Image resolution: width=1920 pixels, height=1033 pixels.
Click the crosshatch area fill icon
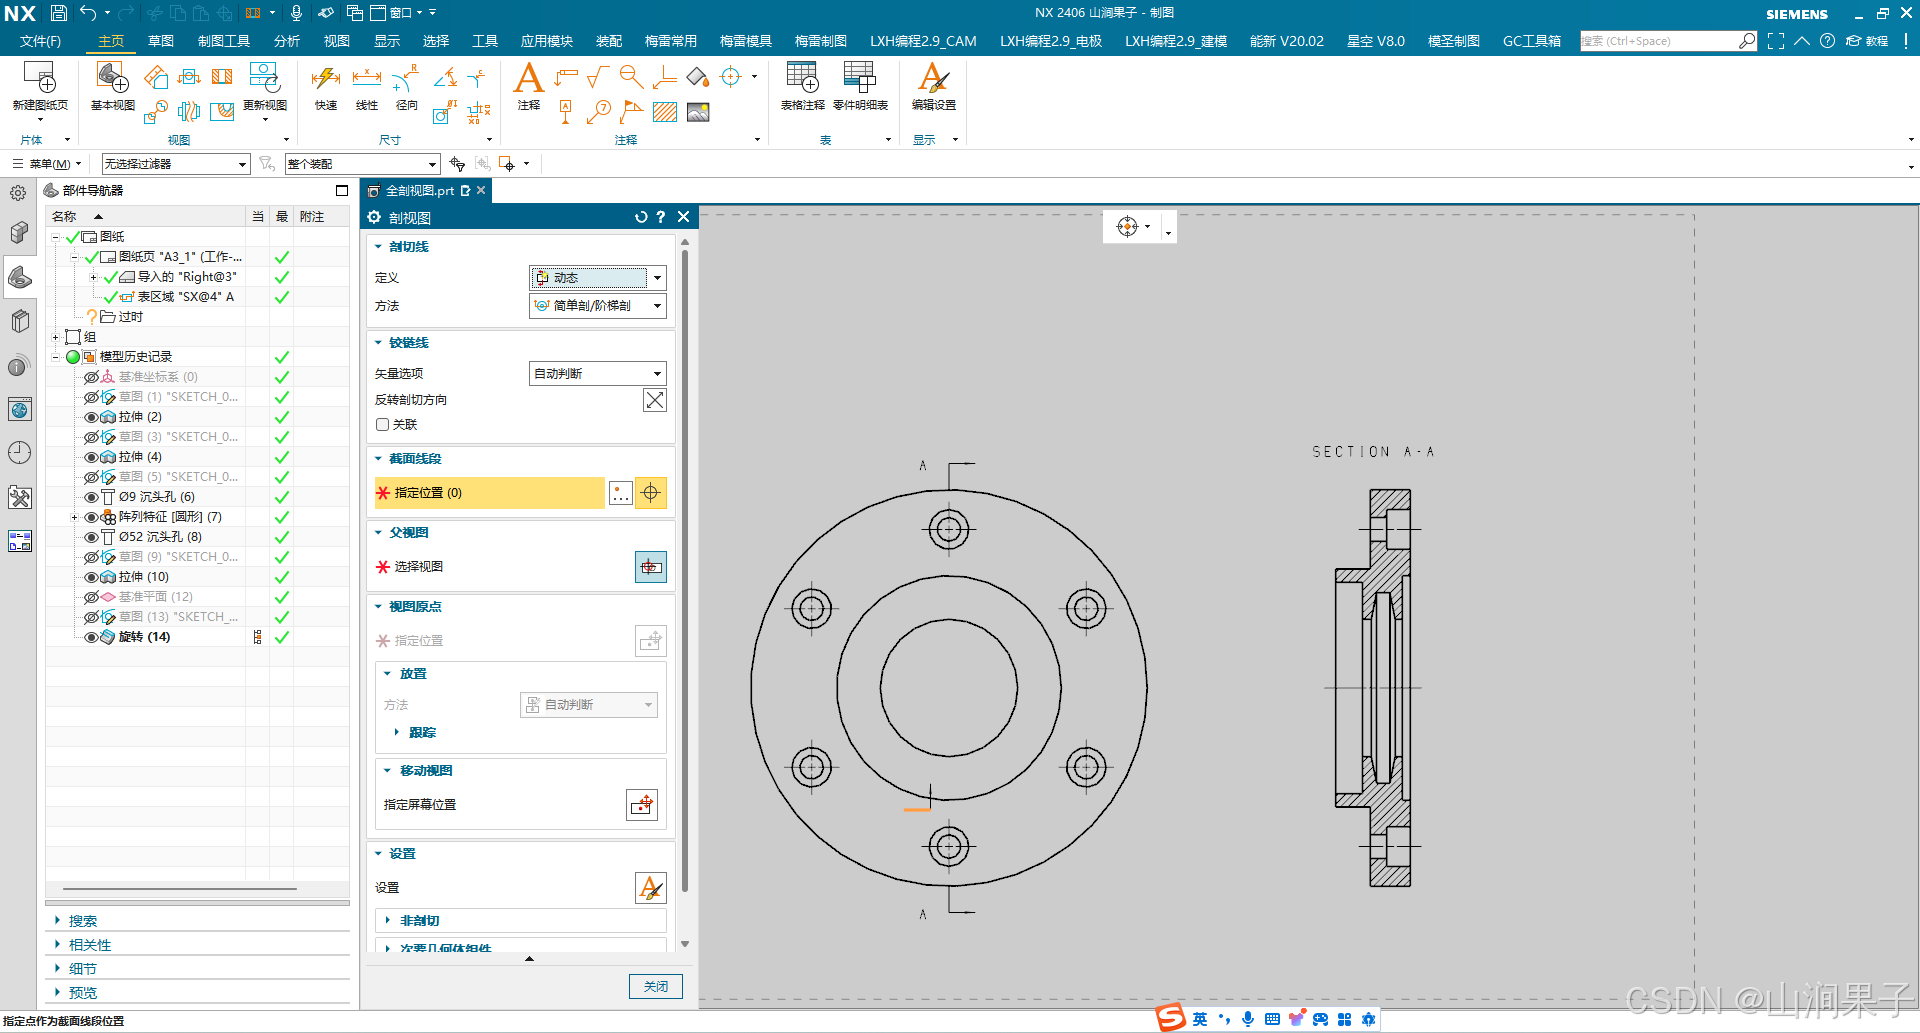point(665,112)
